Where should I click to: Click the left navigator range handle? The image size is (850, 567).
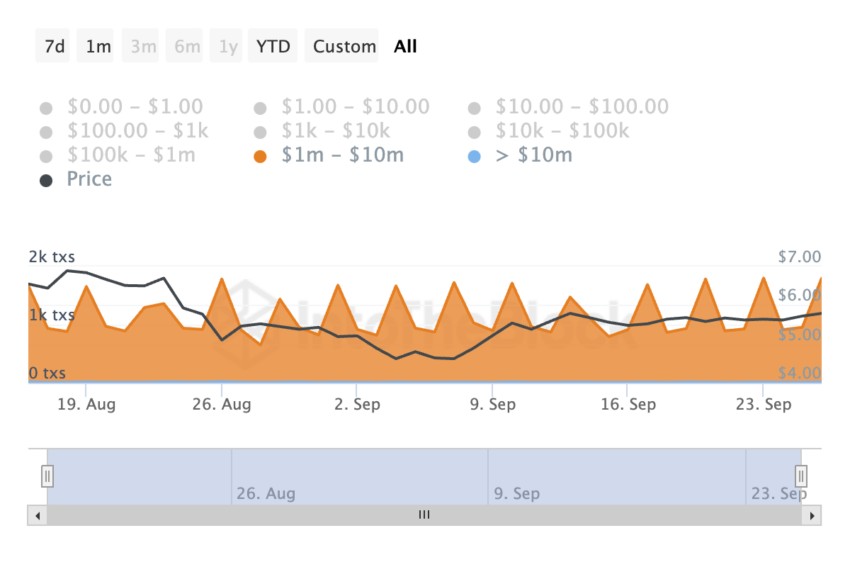point(47,476)
